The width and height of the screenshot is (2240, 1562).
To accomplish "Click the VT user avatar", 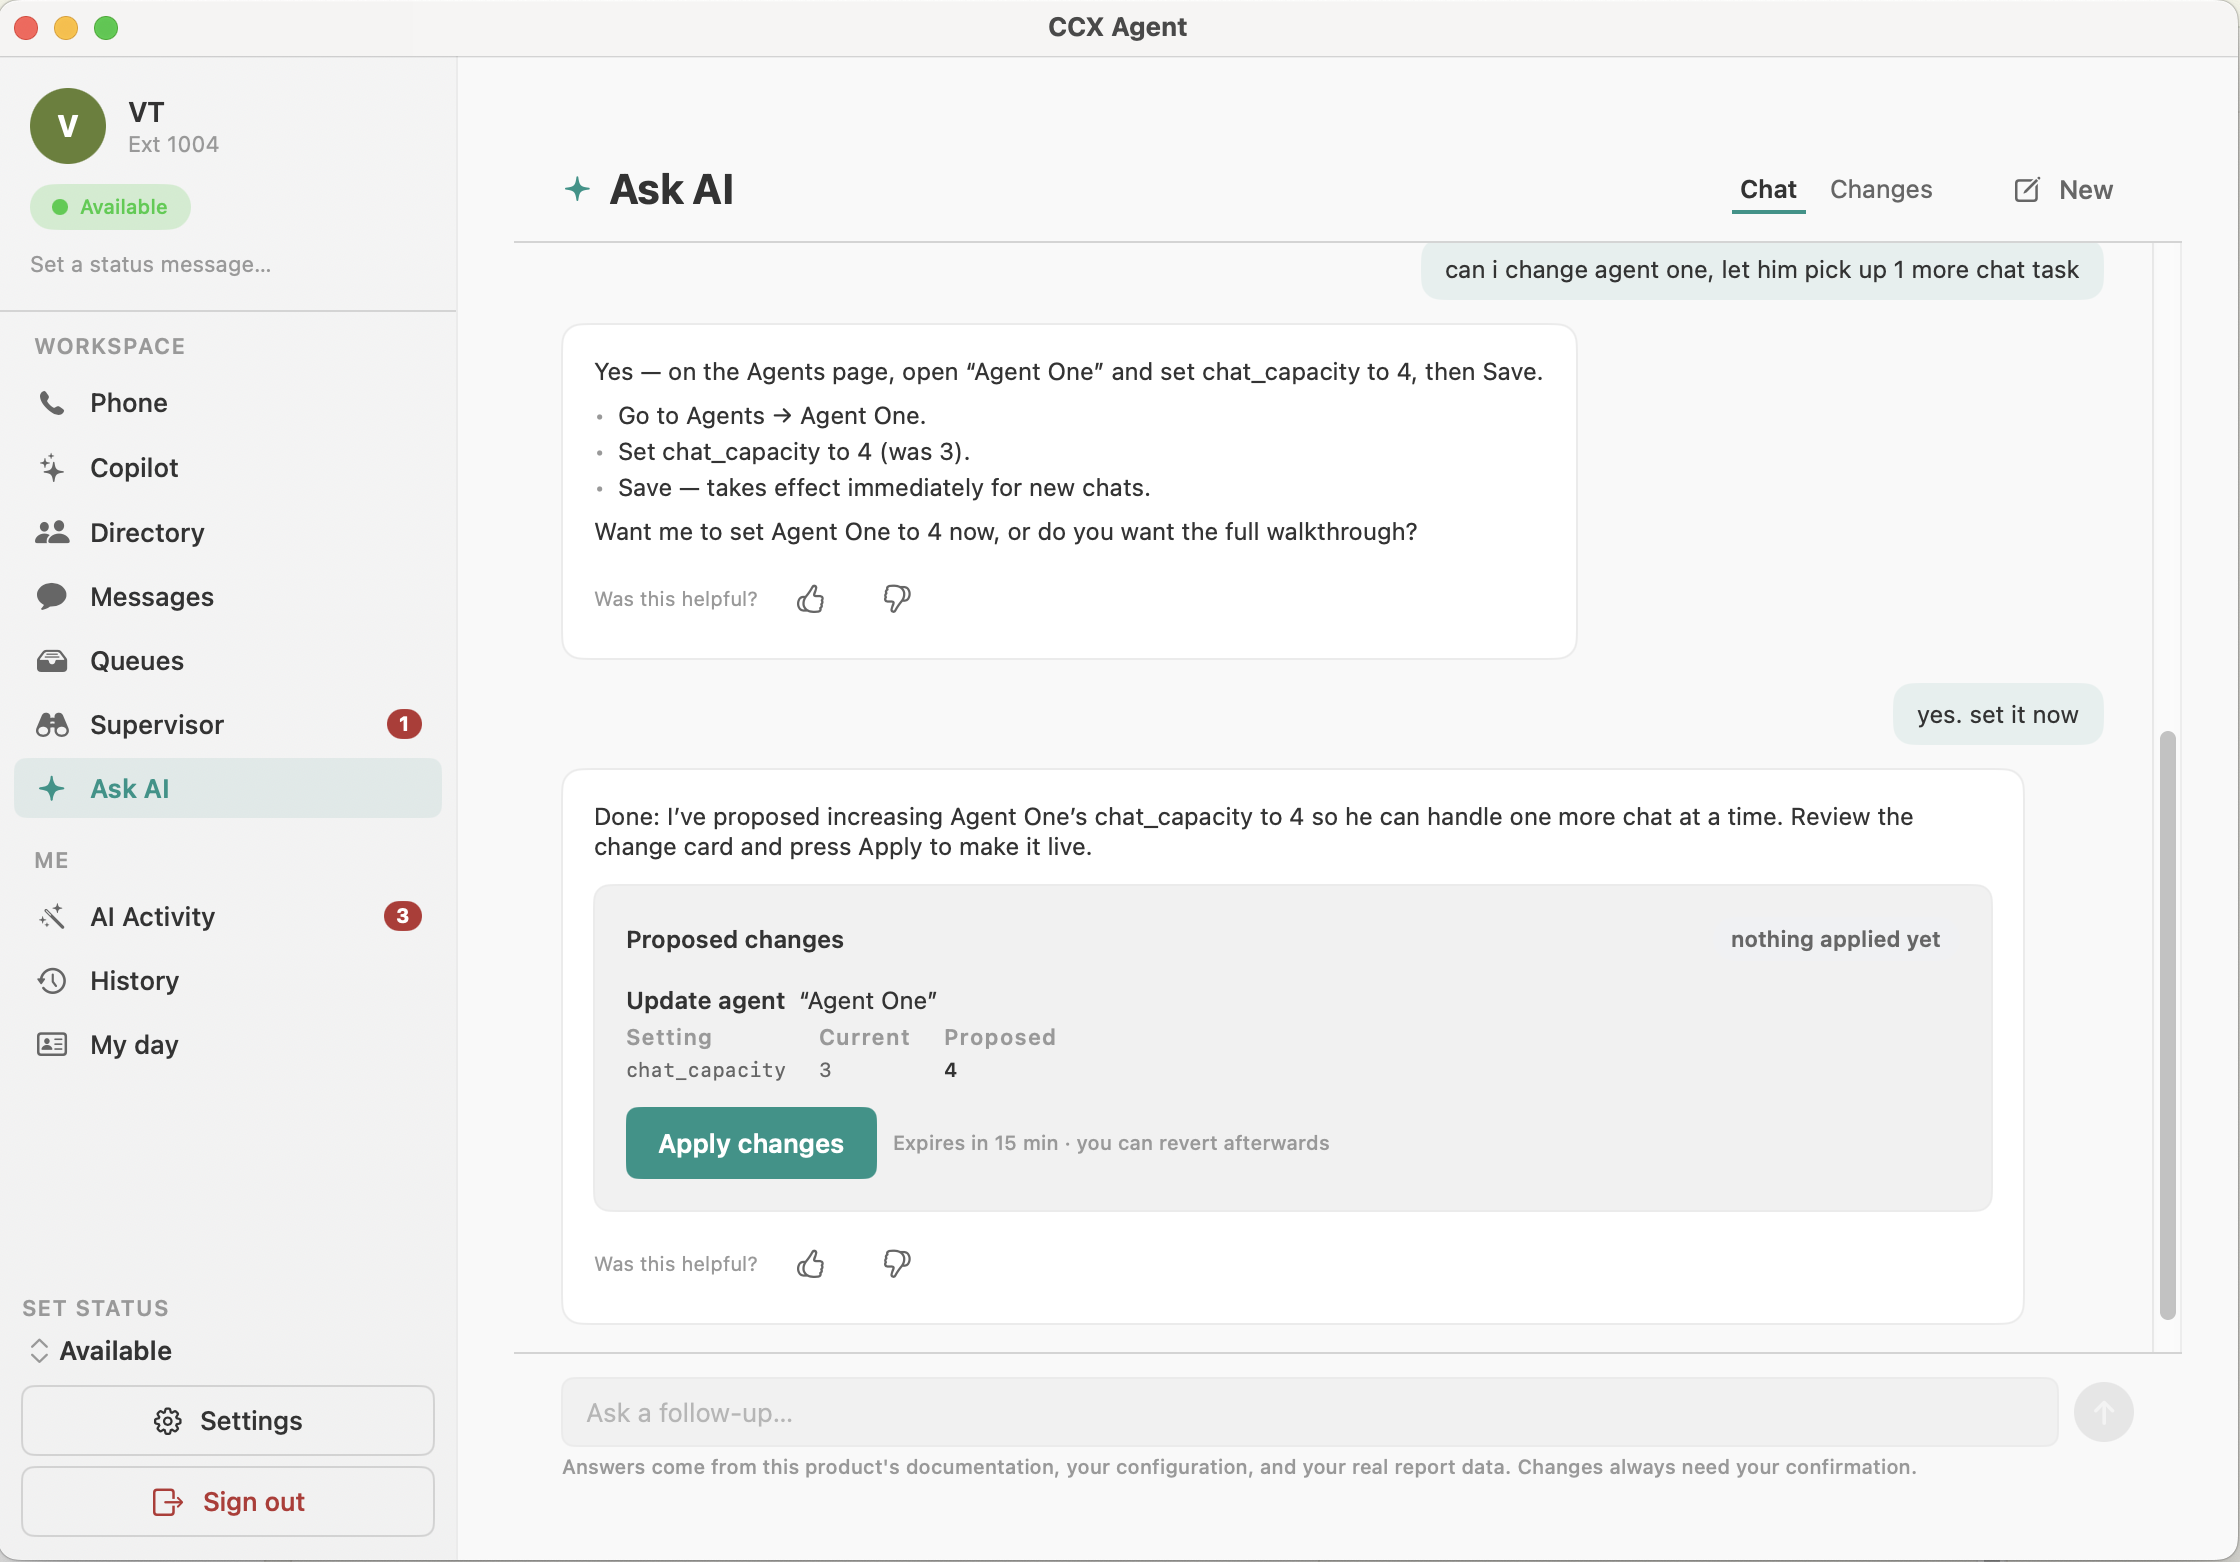I will pos(68,126).
